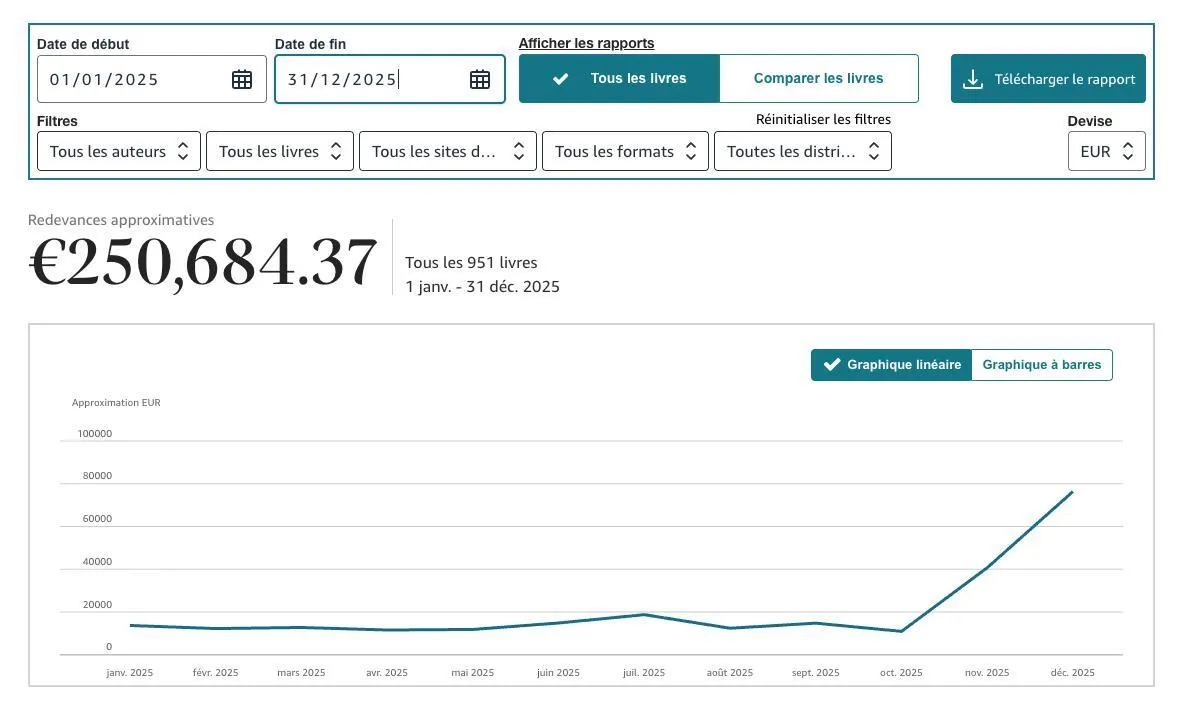This screenshot has height=721, width=1194.
Task: Focus the Date de début input field
Action: coord(152,79)
